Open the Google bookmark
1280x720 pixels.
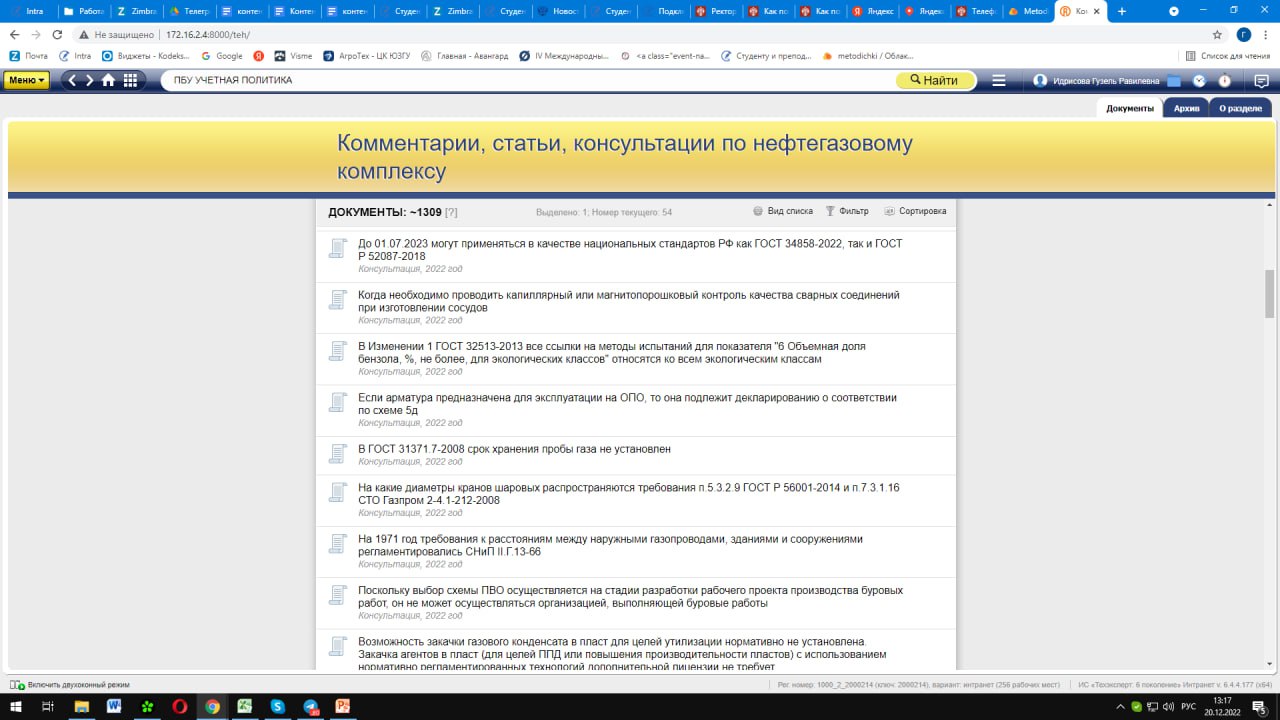click(222, 56)
